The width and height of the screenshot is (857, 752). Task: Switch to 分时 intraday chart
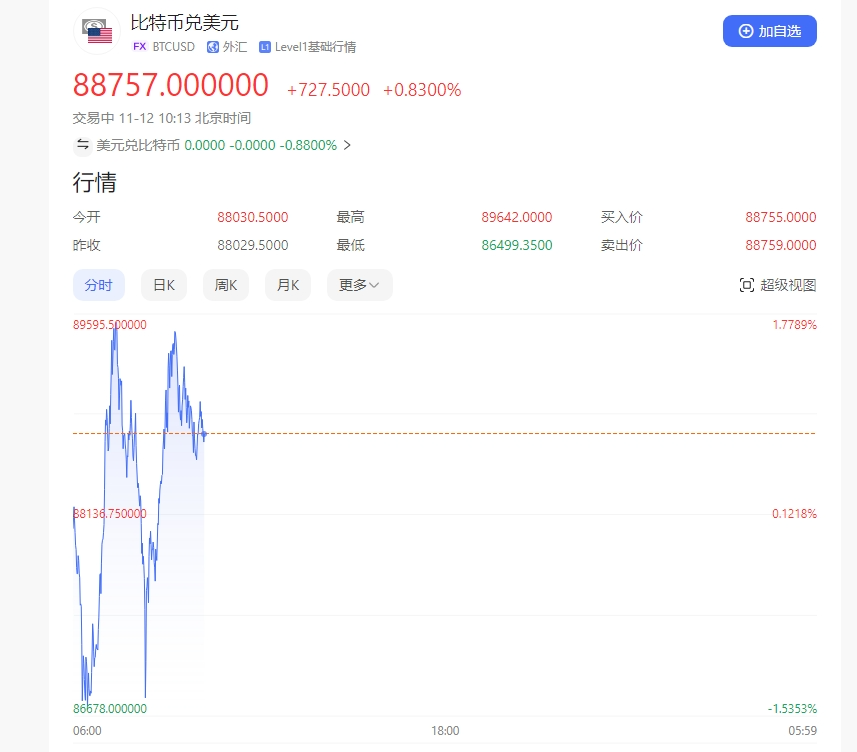click(98, 285)
